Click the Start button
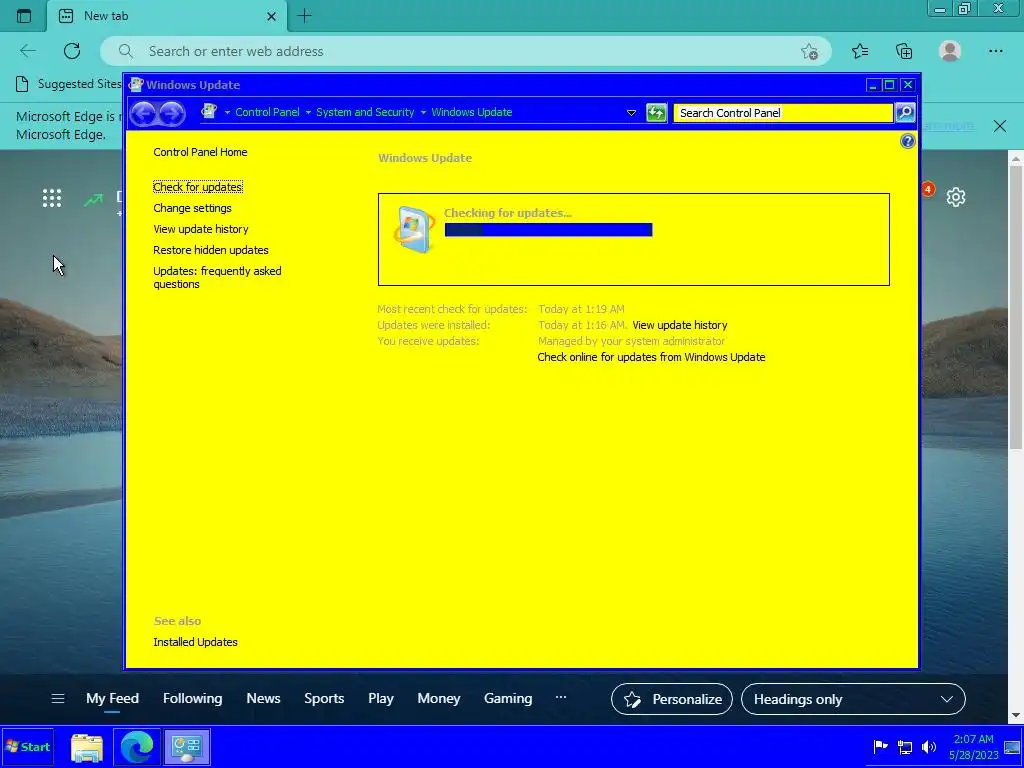Image resolution: width=1024 pixels, height=768 pixels. pos(28,747)
